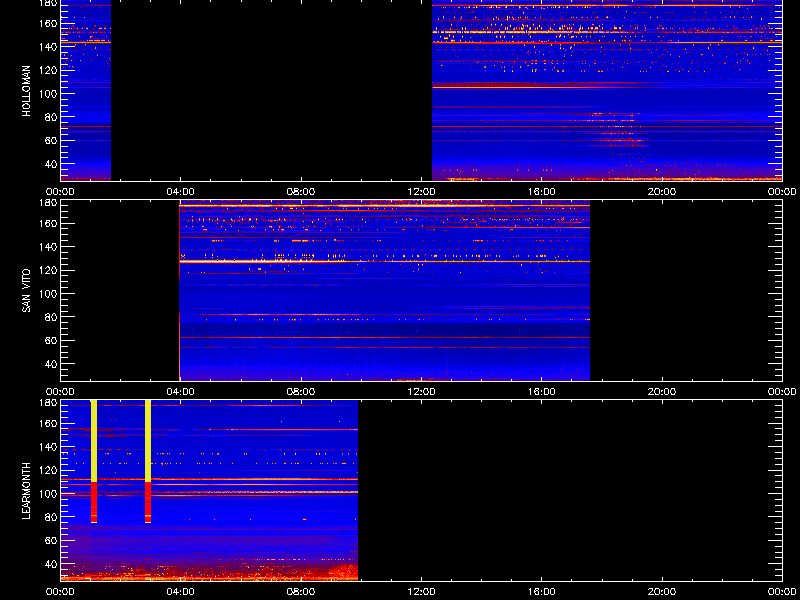800x600 pixels.
Task: Select the 04:00 label under the Holloman panel
Action: 181,192
